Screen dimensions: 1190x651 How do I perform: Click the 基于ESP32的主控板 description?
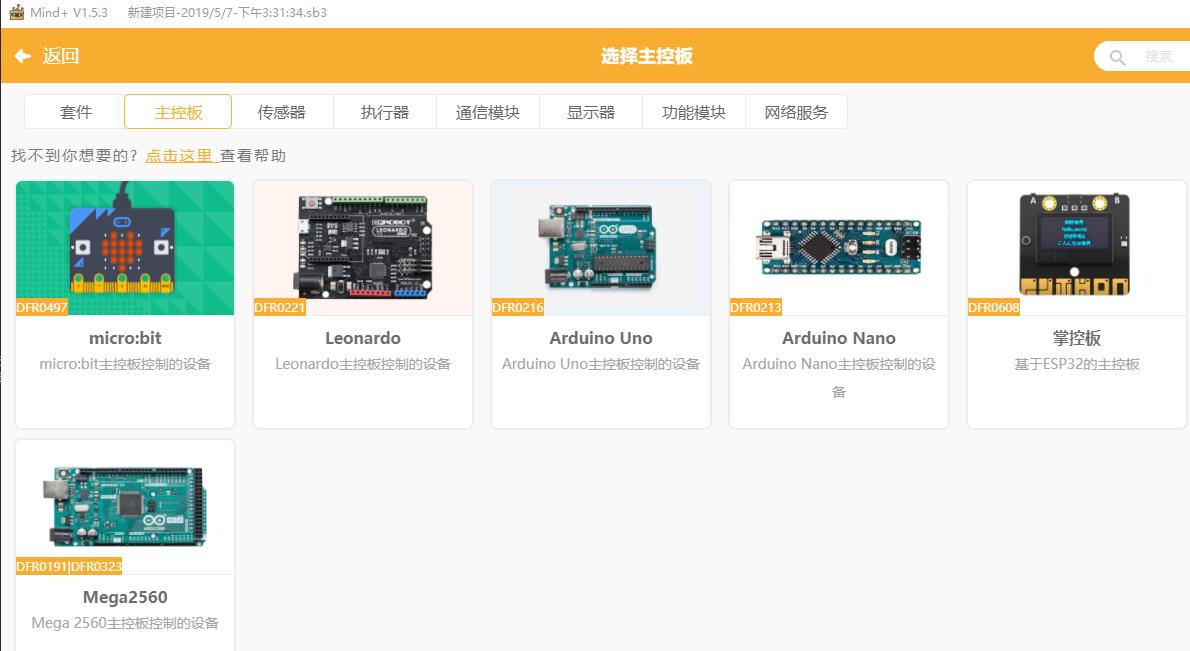(x=1076, y=364)
